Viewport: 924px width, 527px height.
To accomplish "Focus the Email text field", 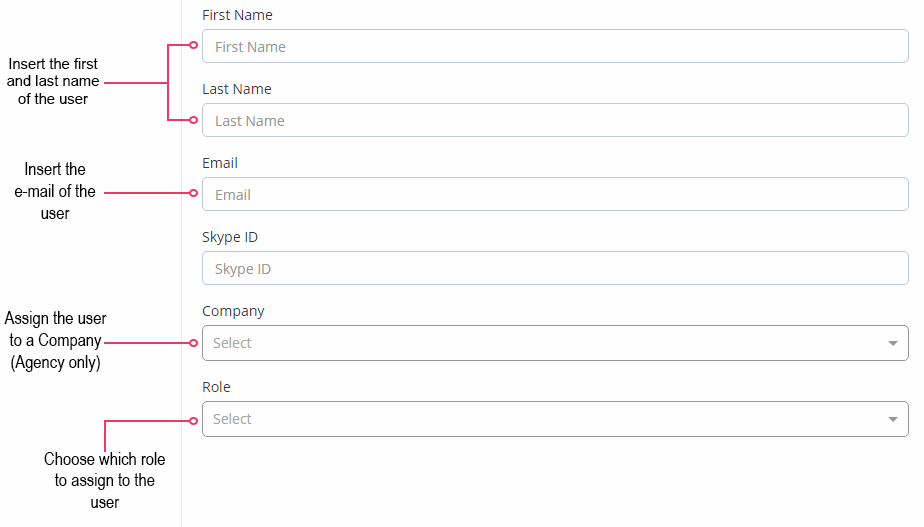I will pyautogui.click(x=555, y=194).
